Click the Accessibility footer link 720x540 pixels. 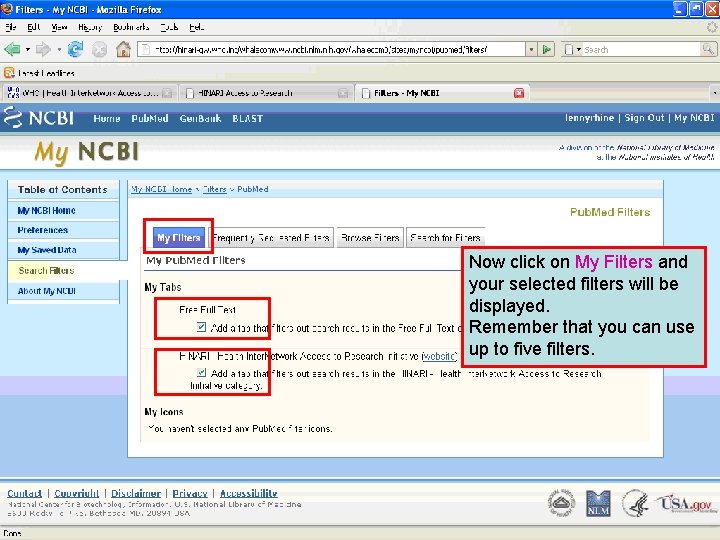tap(248, 493)
